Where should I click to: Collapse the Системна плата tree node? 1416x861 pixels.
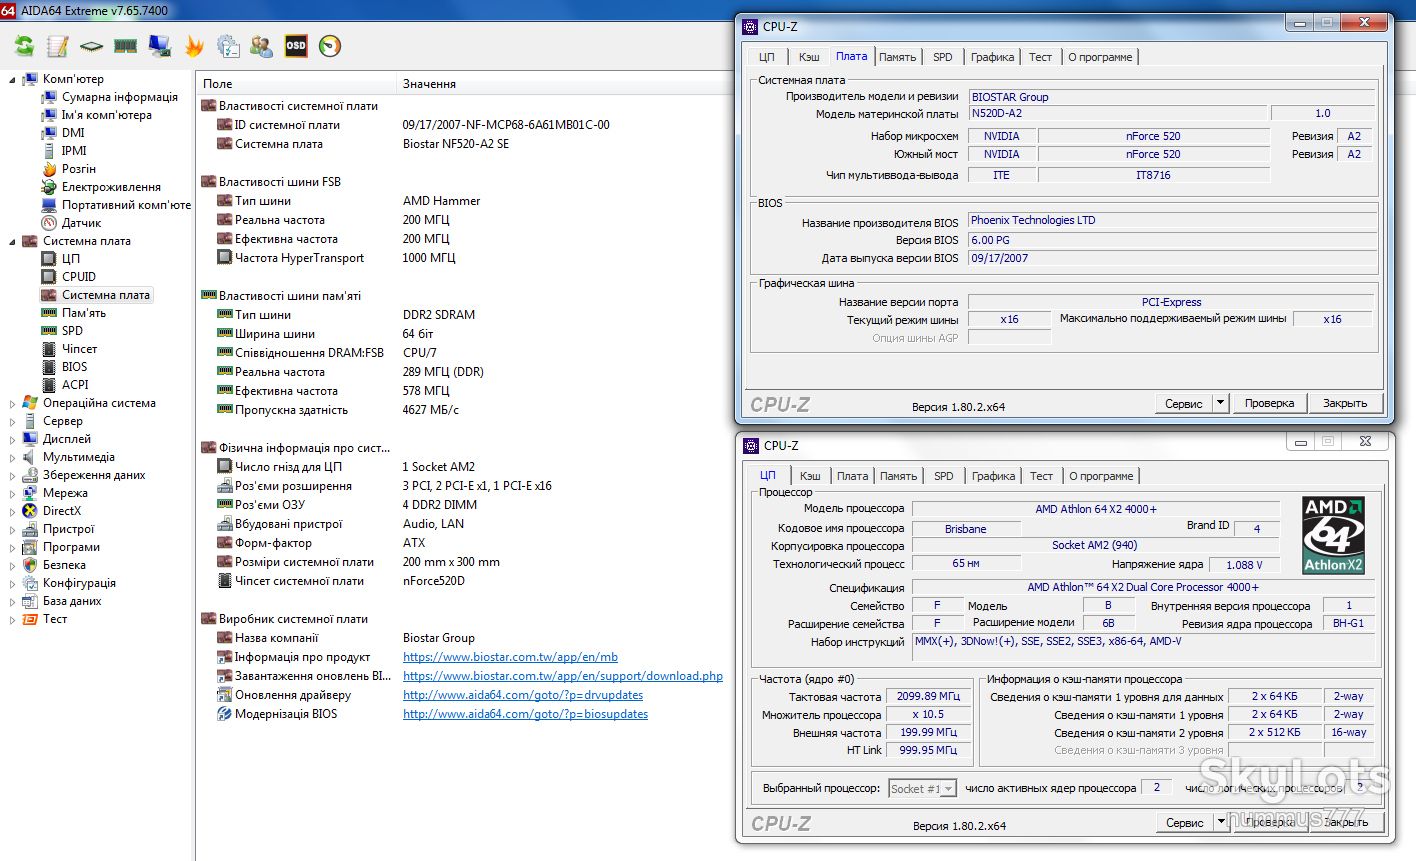(13, 241)
